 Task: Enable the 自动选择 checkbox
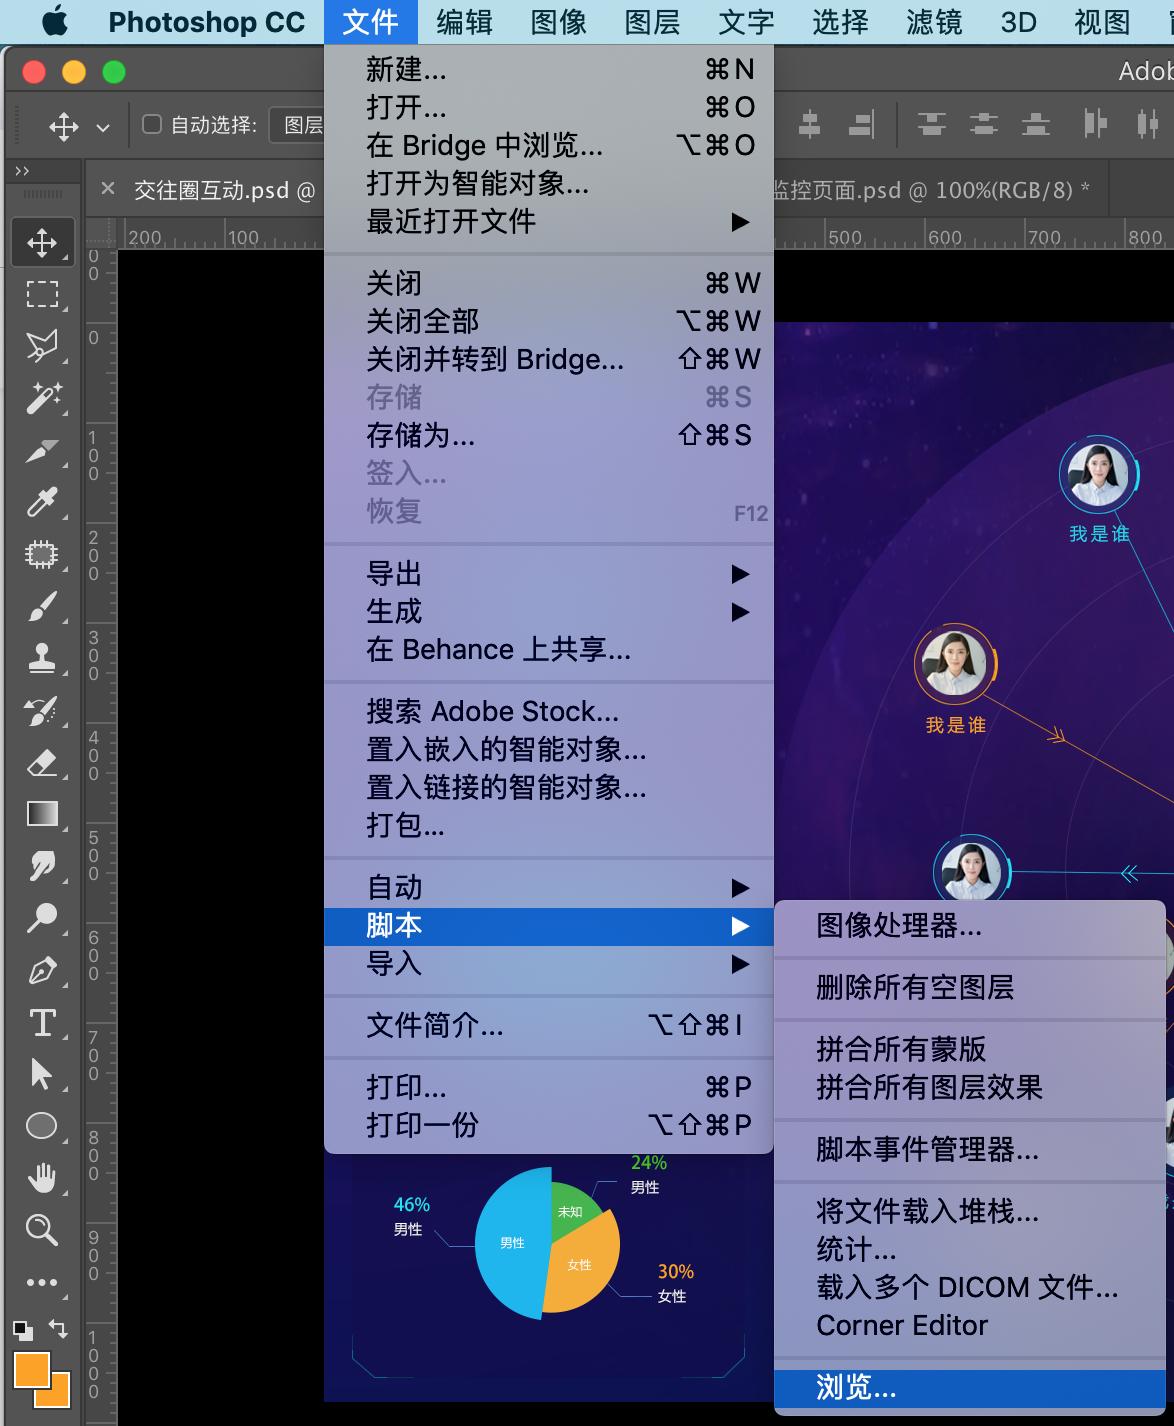[x=150, y=124]
